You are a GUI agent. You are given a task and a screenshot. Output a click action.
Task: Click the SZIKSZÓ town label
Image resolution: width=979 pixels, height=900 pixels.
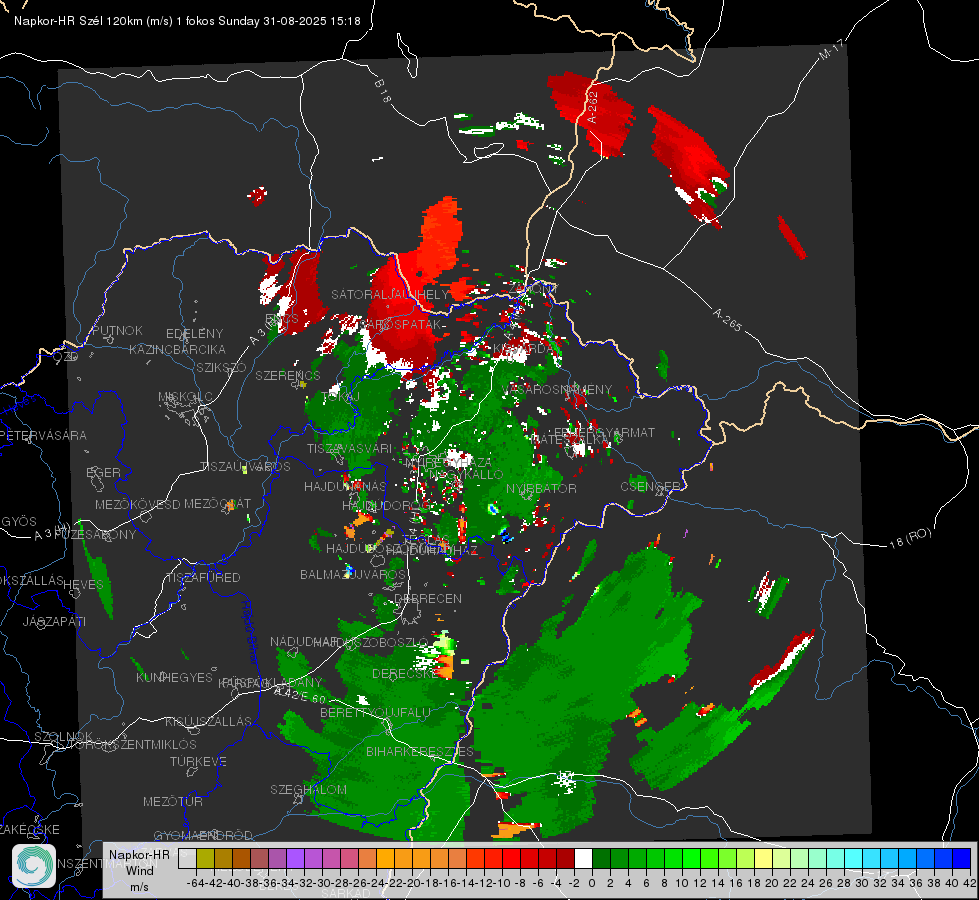pyautogui.click(x=222, y=367)
